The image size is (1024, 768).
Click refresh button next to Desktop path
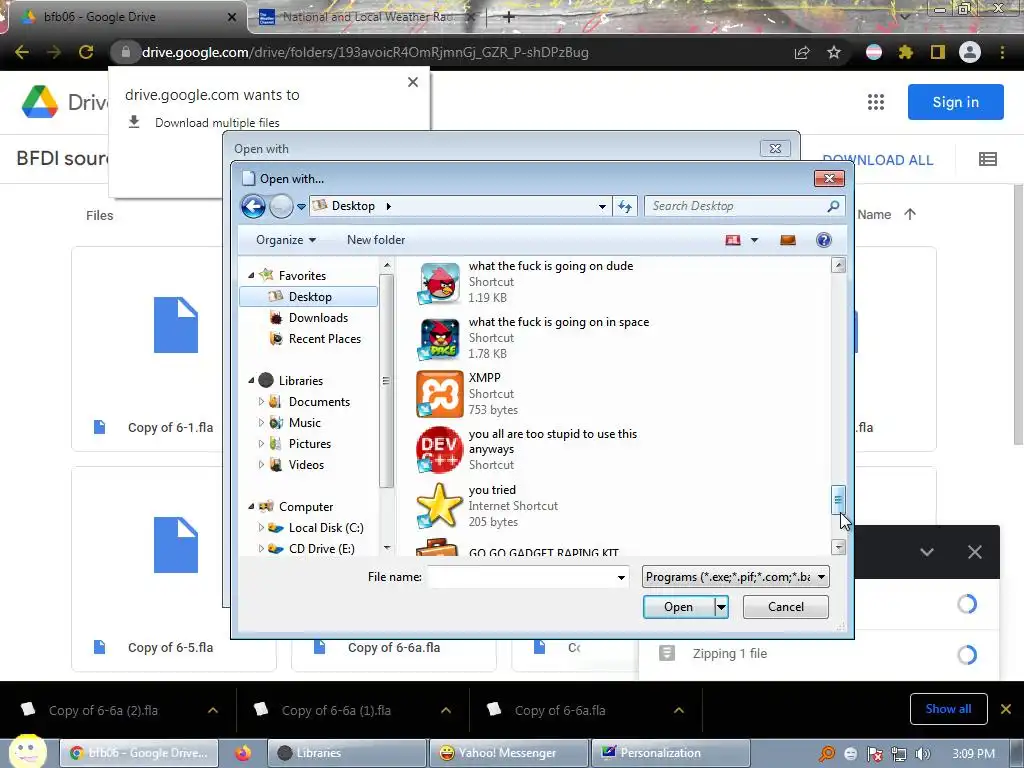(625, 206)
